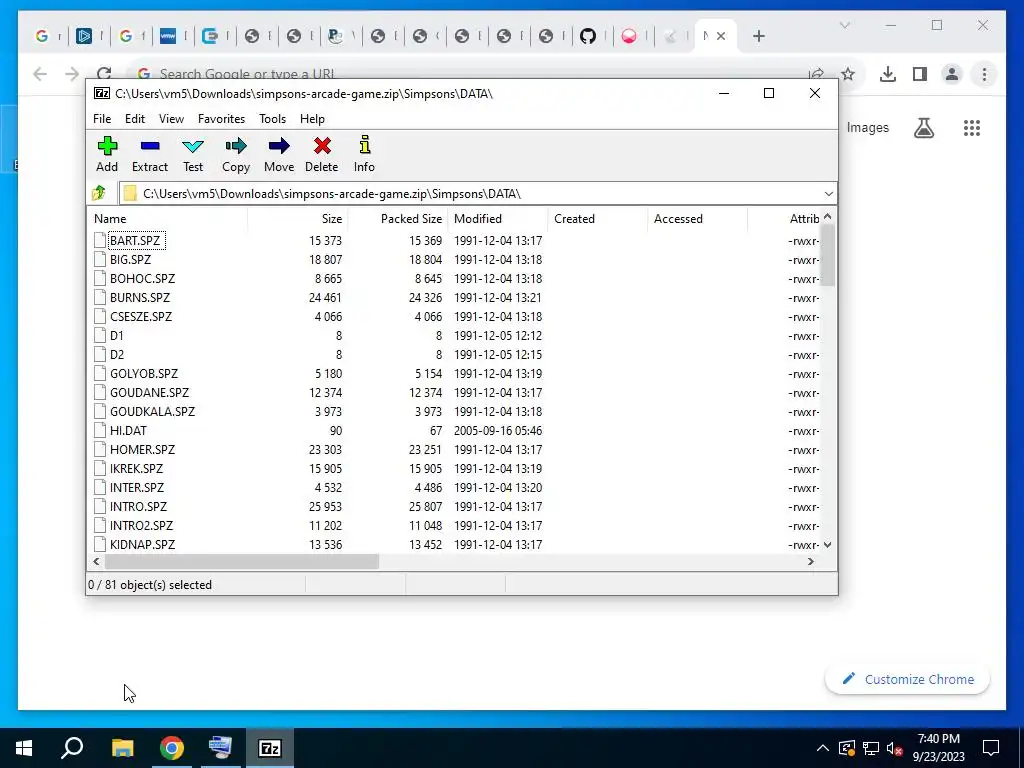The image size is (1024, 768).
Task: Open File Explorer from taskbar
Action: coord(122,748)
